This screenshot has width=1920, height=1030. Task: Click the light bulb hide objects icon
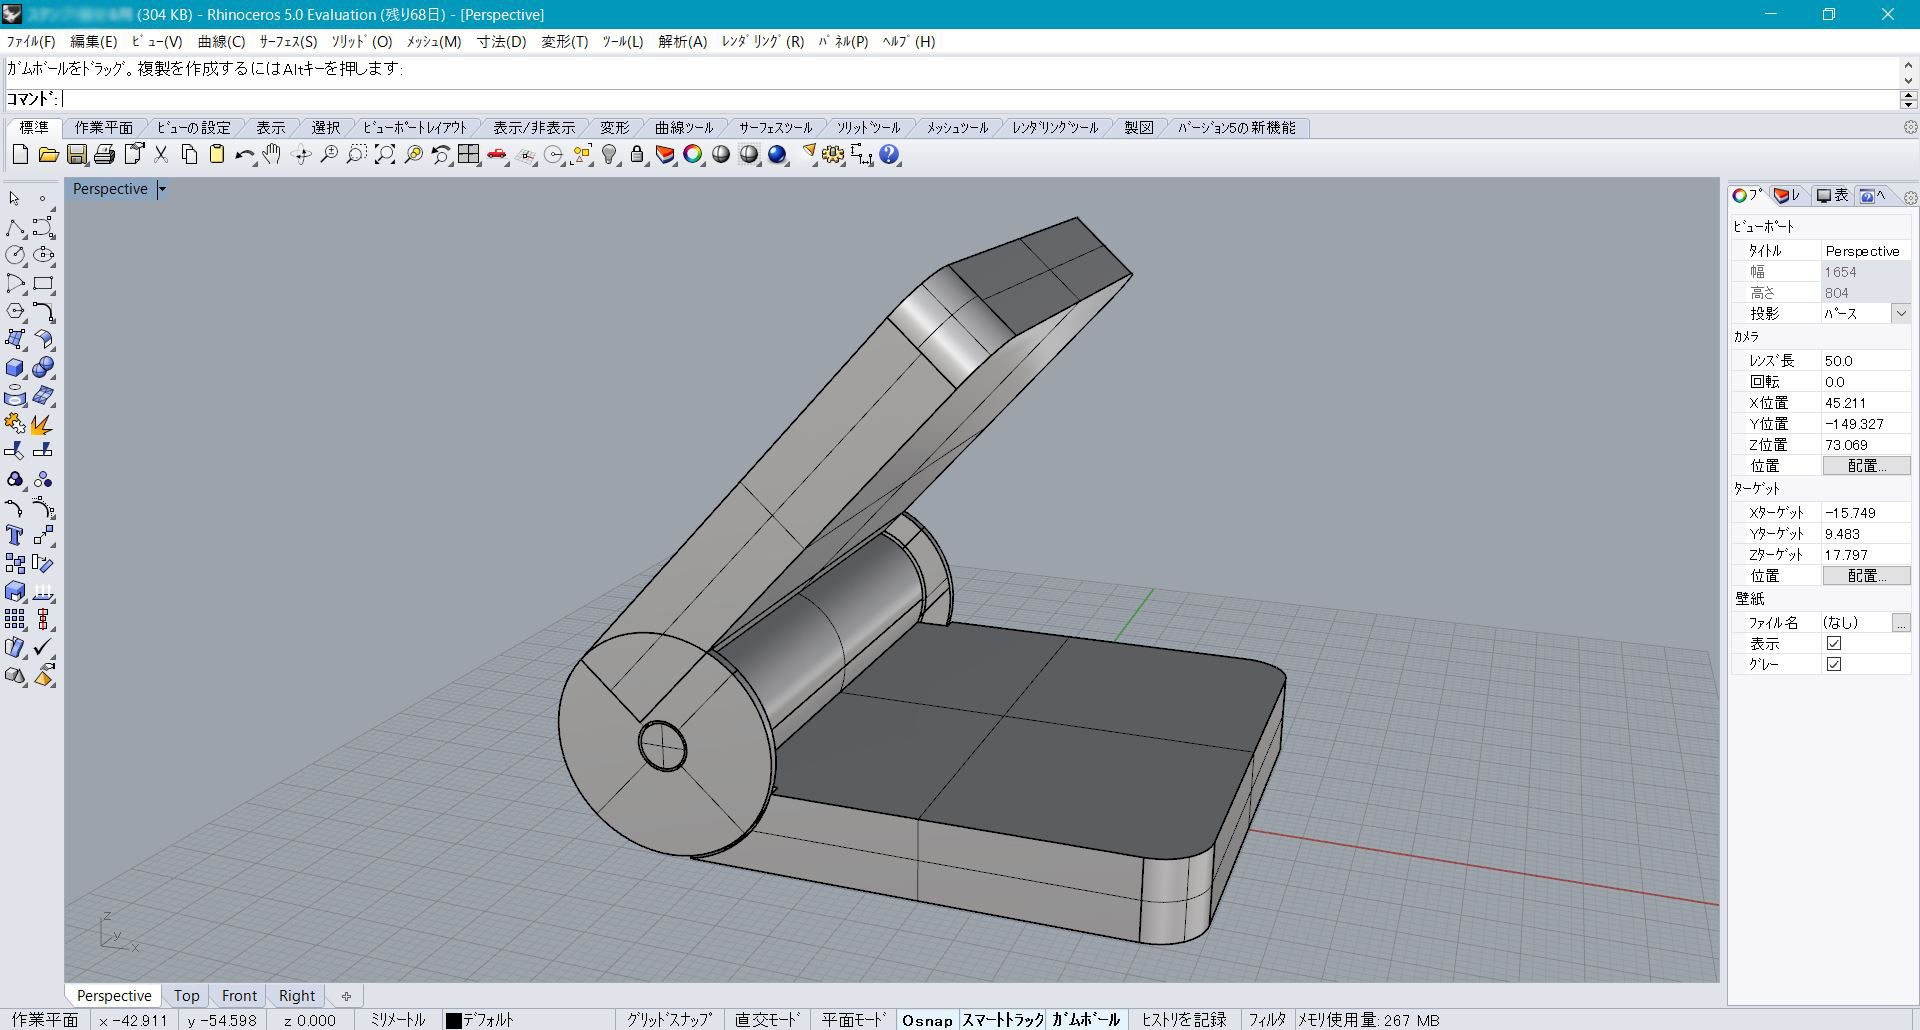pyautogui.click(x=609, y=155)
